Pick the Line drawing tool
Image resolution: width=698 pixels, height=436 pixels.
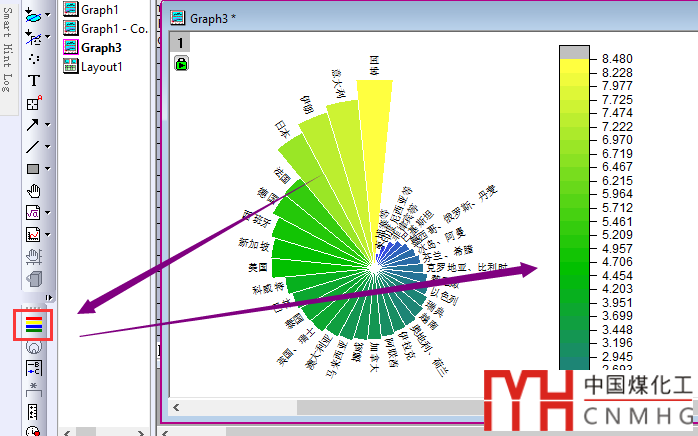click(33, 147)
